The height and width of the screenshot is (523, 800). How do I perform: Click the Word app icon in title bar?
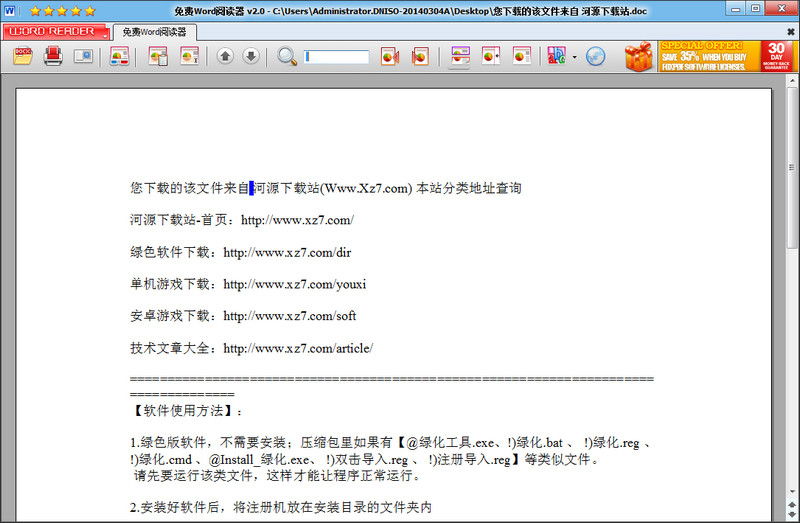tap(9, 11)
